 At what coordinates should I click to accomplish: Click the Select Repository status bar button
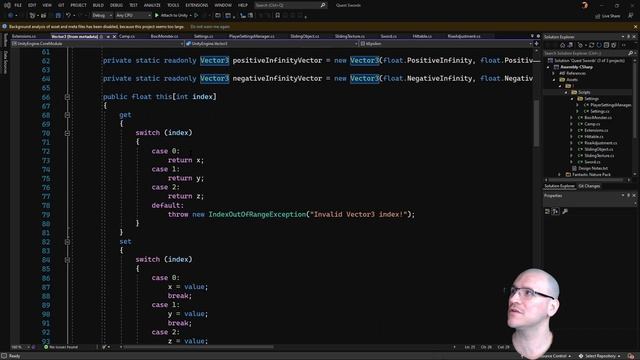[x=600, y=356]
